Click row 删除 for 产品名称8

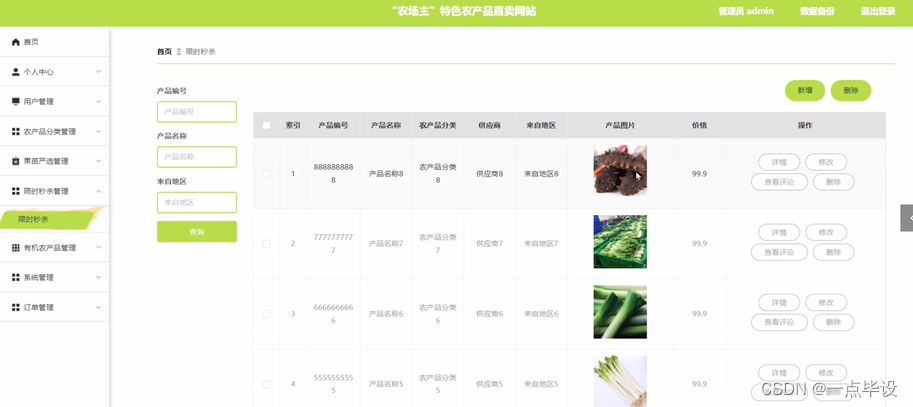[833, 182]
